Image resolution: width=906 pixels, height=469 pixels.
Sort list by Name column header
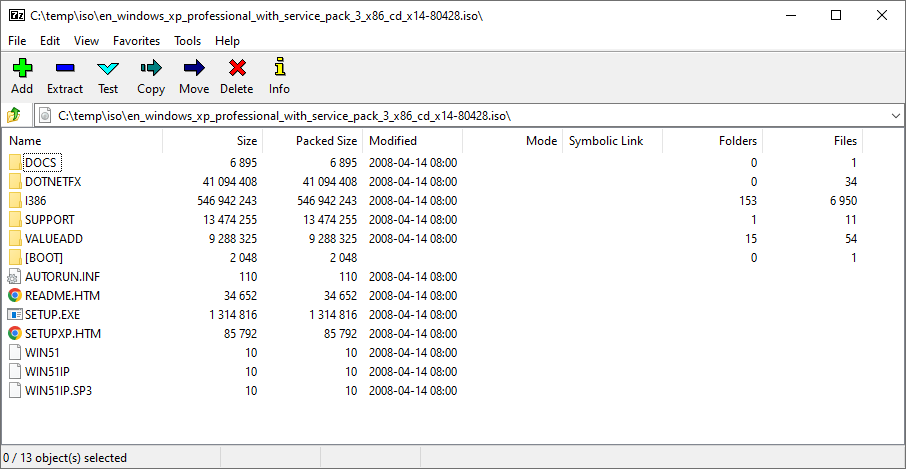83,141
